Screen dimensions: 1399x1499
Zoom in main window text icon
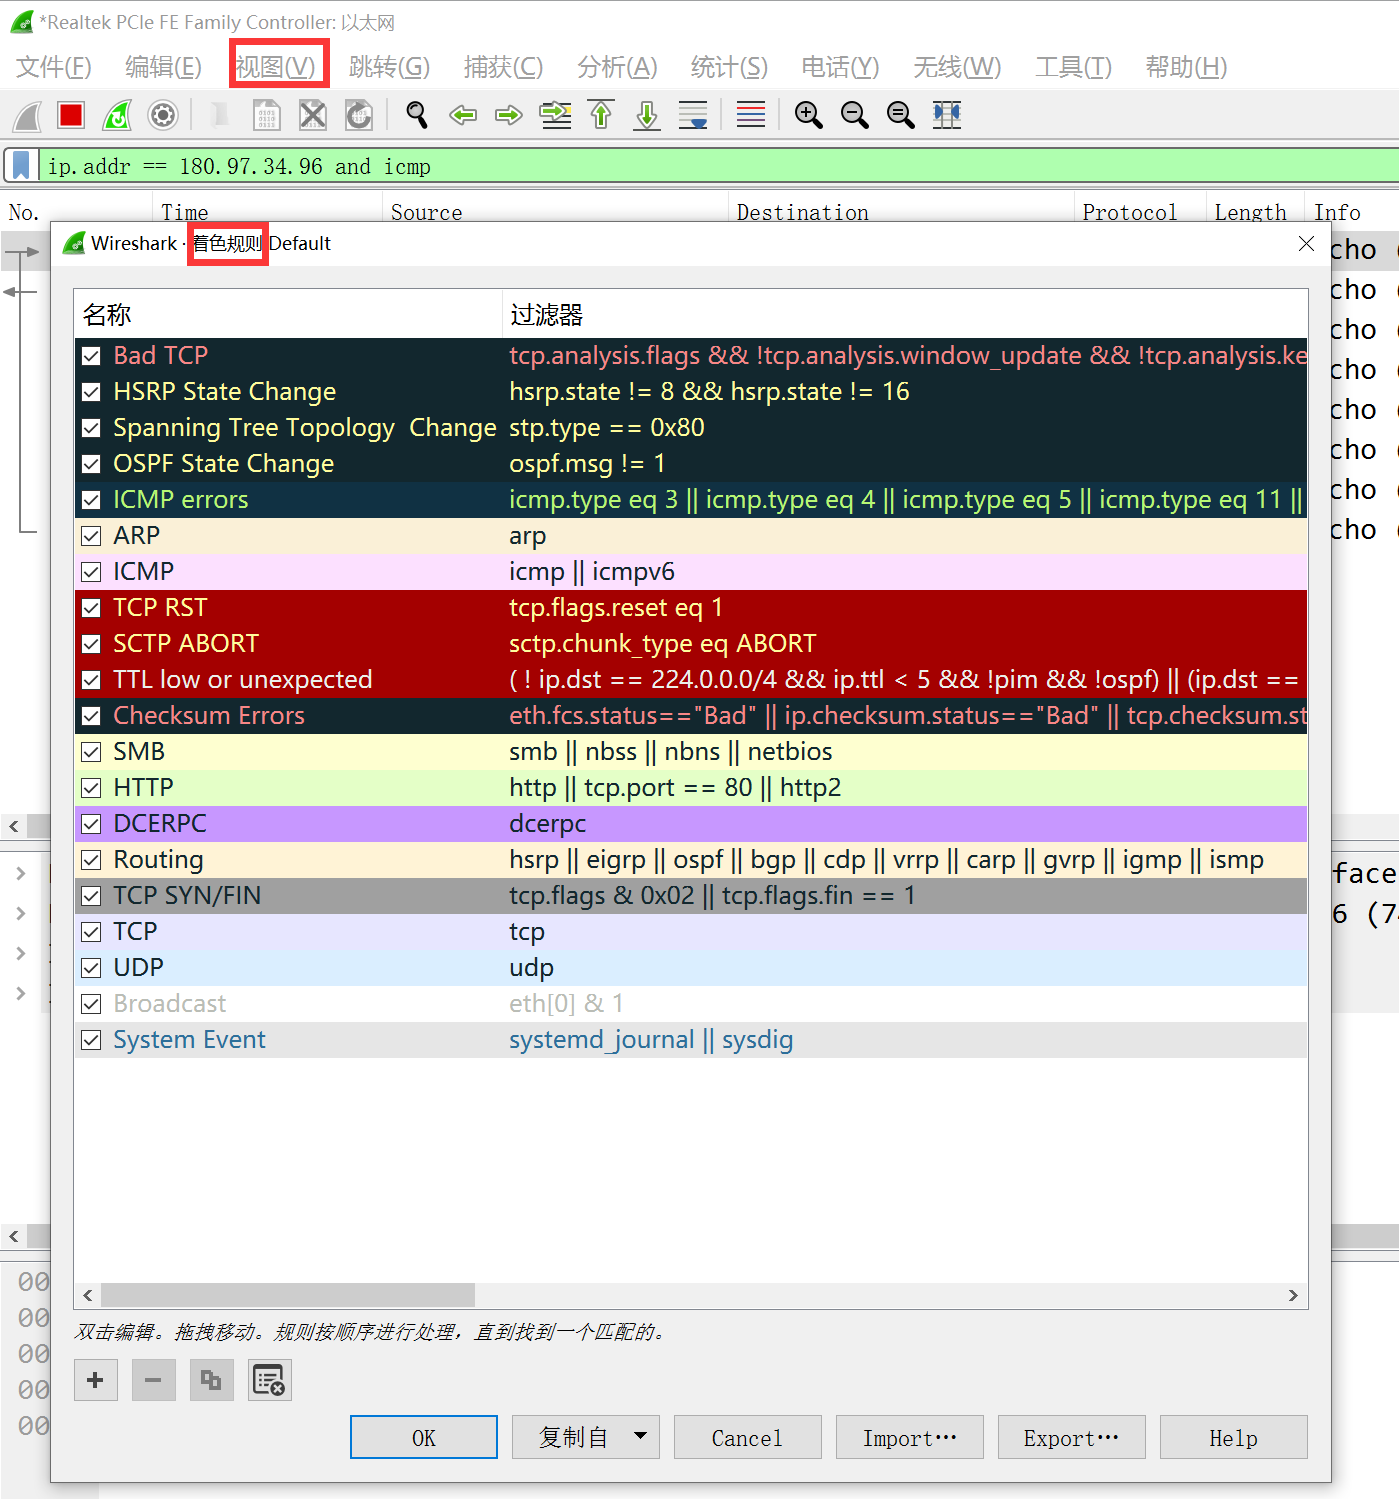(808, 116)
